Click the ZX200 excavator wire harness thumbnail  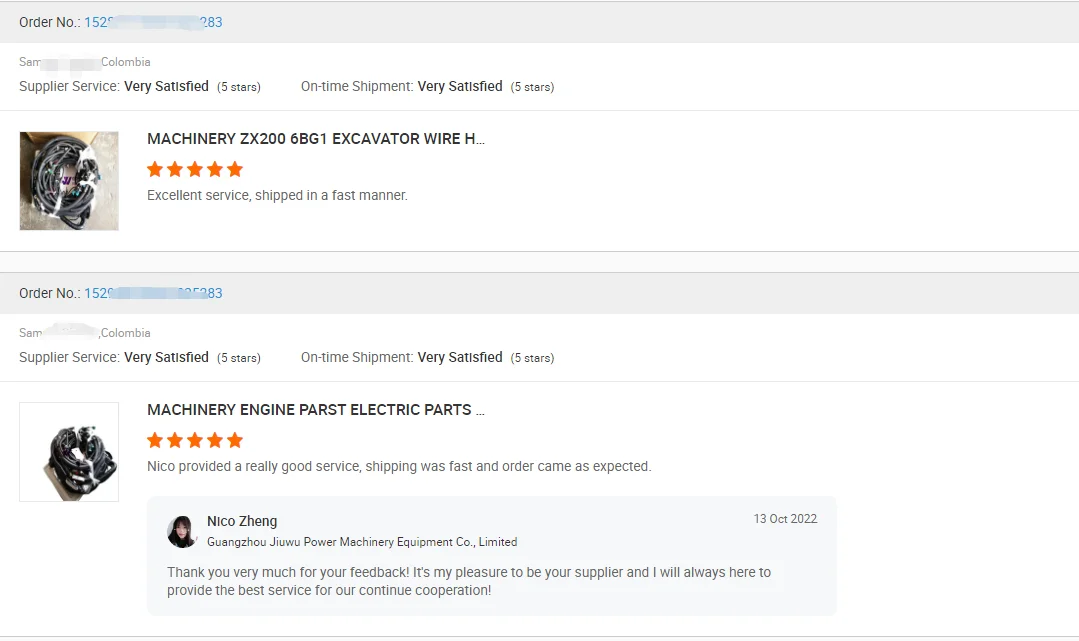(x=69, y=181)
